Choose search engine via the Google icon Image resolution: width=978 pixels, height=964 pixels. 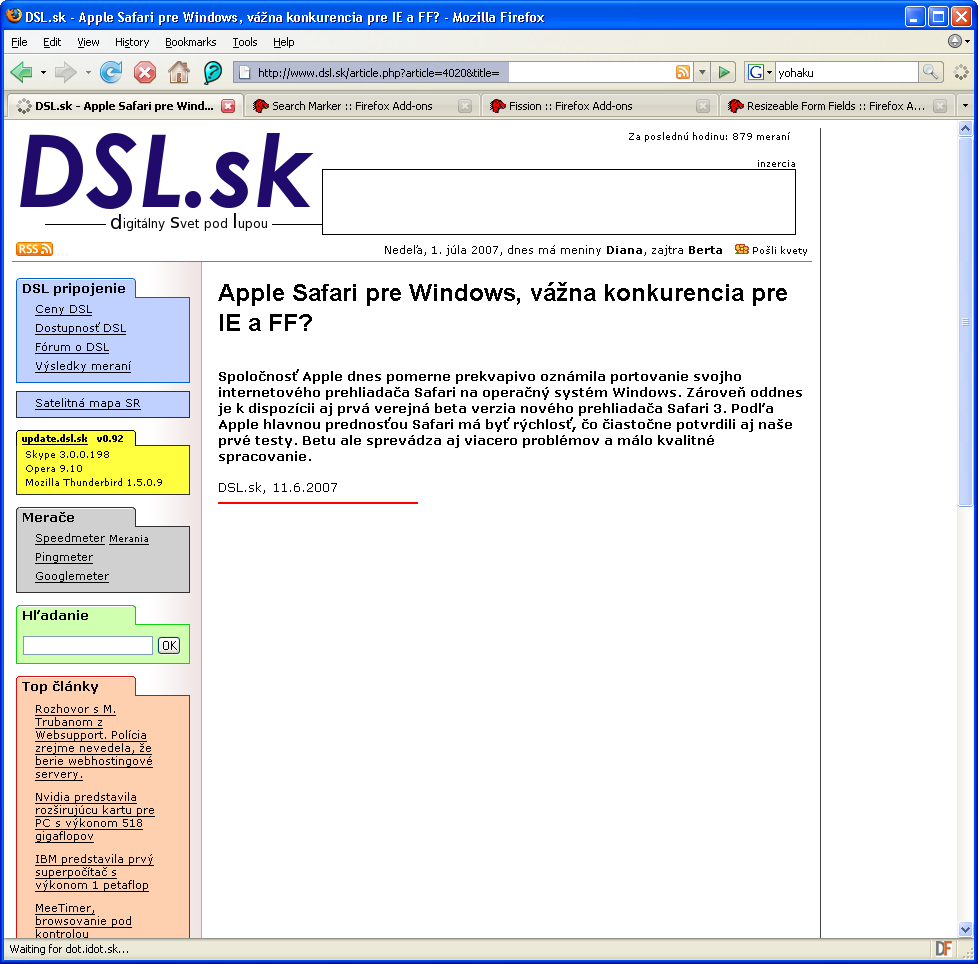pyautogui.click(x=756, y=72)
